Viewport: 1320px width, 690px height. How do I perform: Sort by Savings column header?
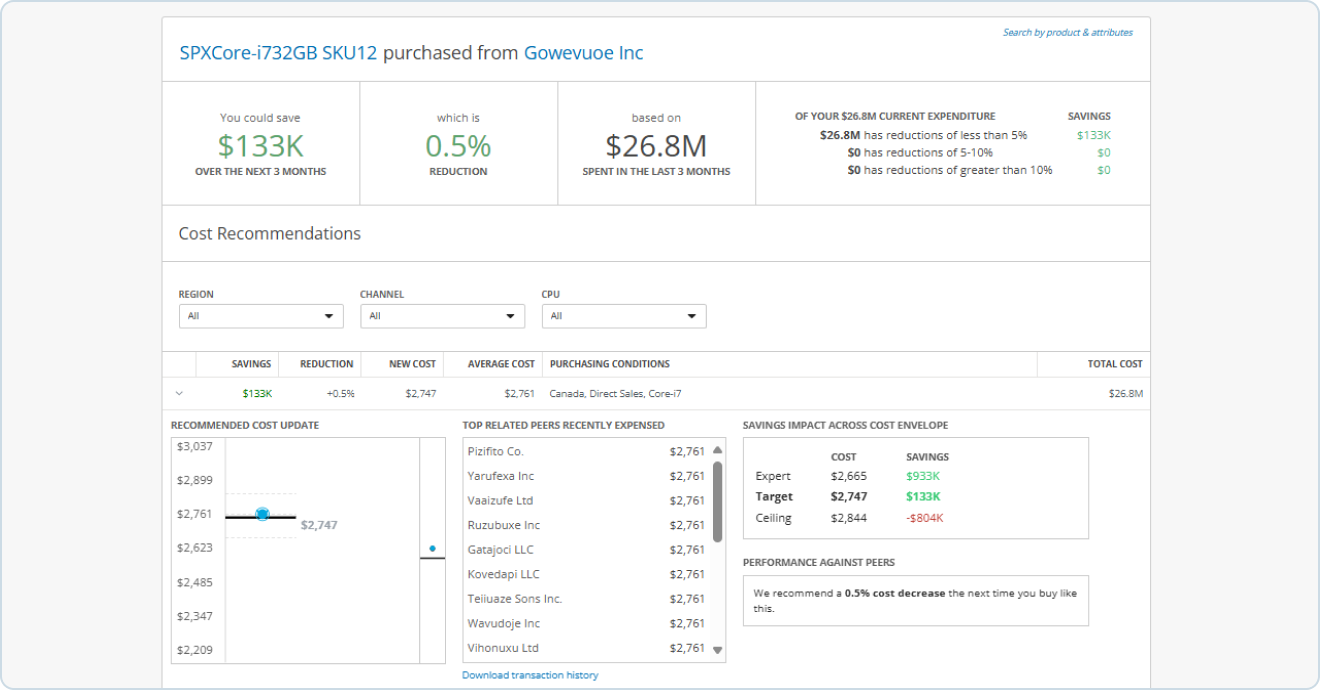tap(251, 364)
